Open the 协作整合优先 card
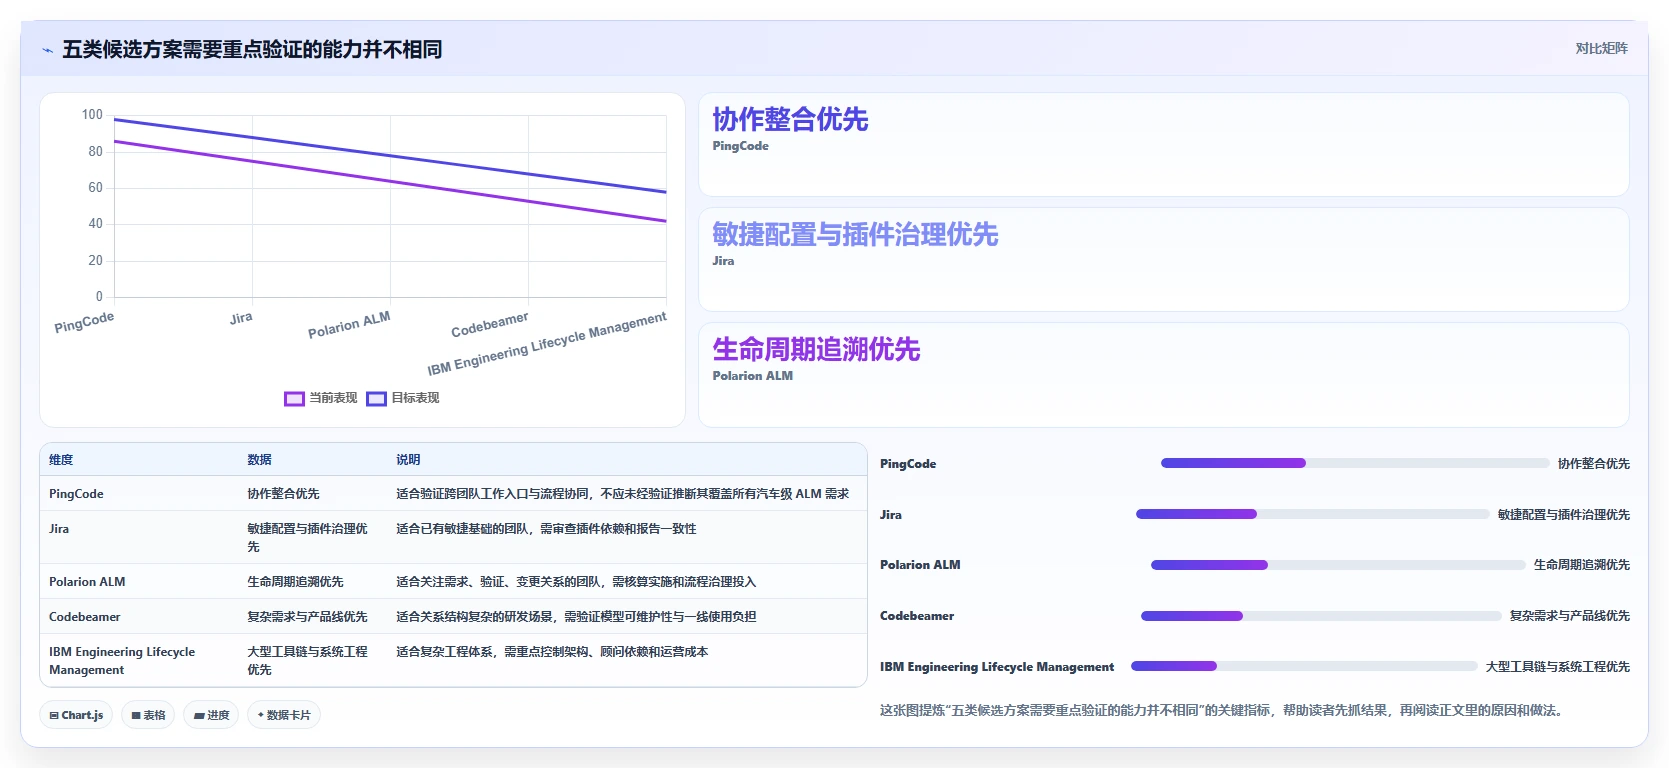This screenshot has width=1669, height=768. [1163, 144]
